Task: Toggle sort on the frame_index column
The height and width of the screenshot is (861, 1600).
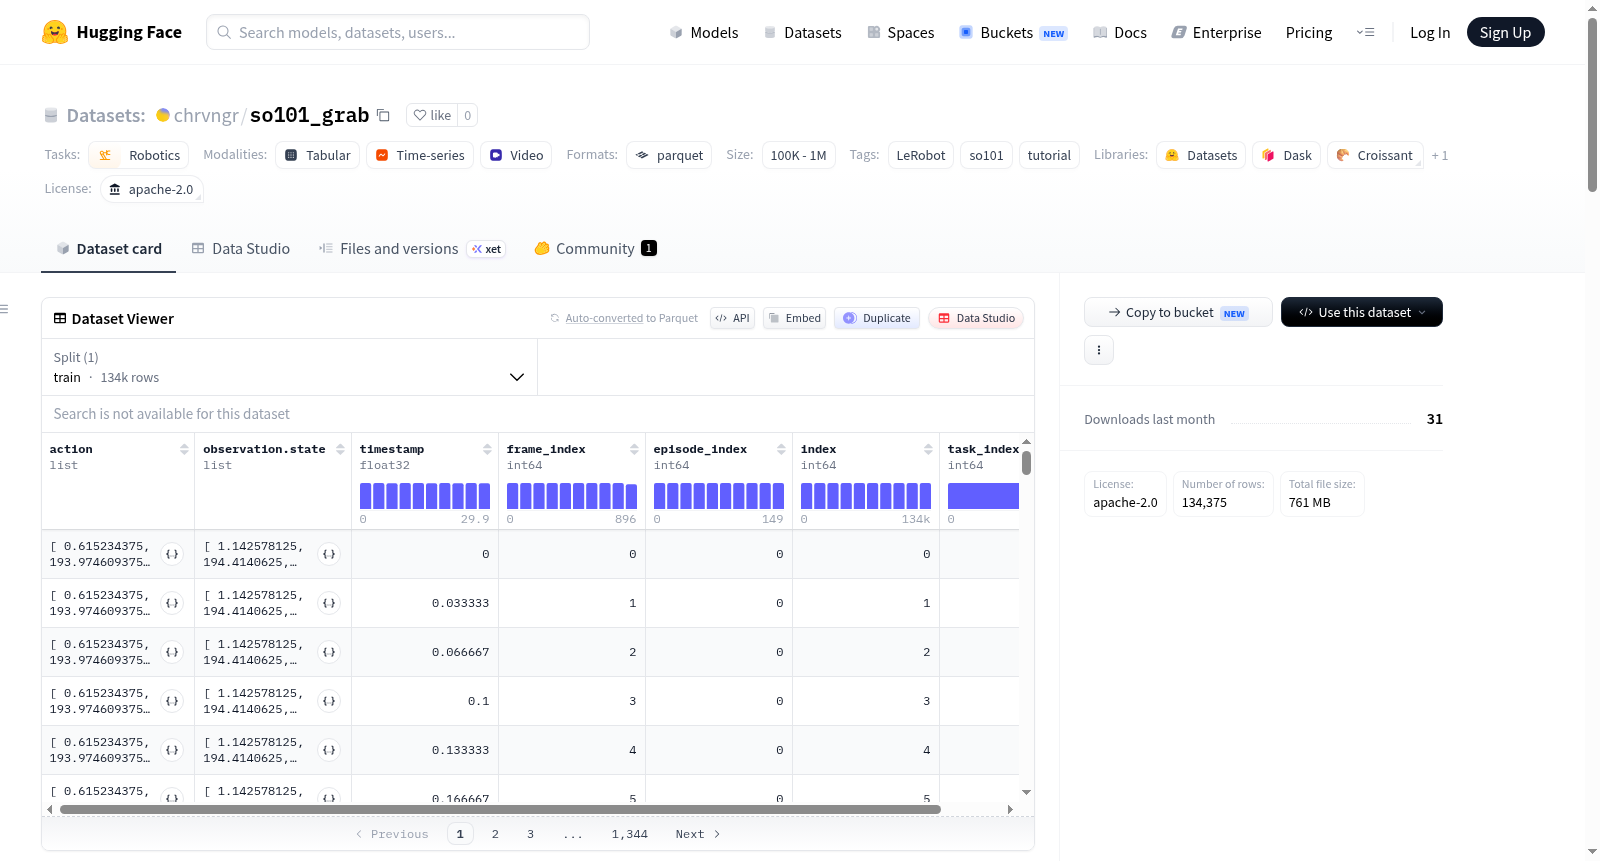Action: [x=634, y=449]
